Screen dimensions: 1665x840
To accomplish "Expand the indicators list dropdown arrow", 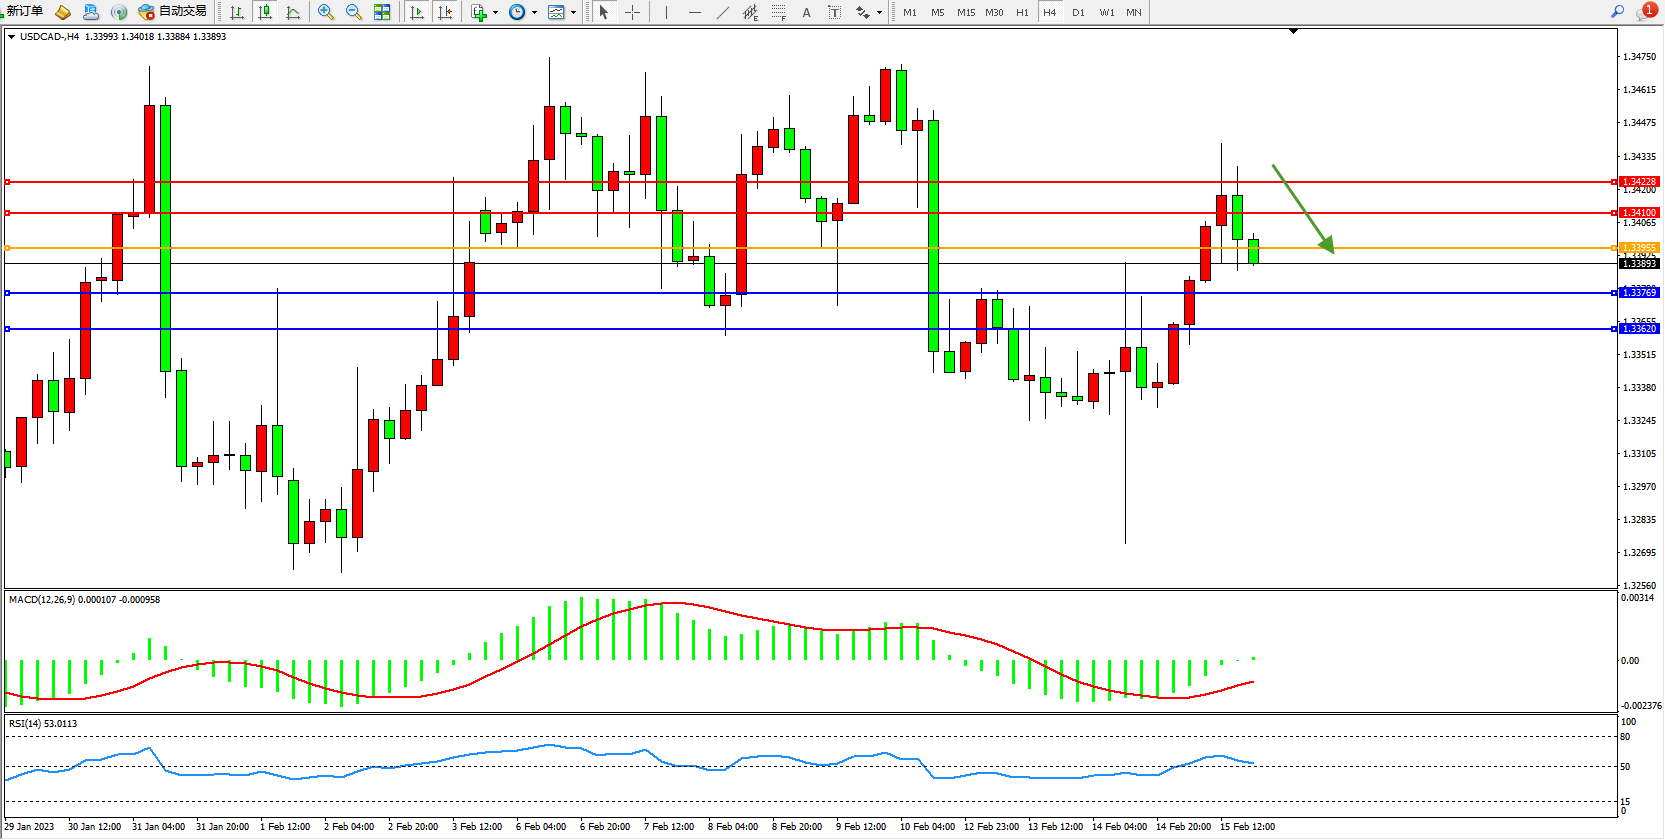I will 495,13.
